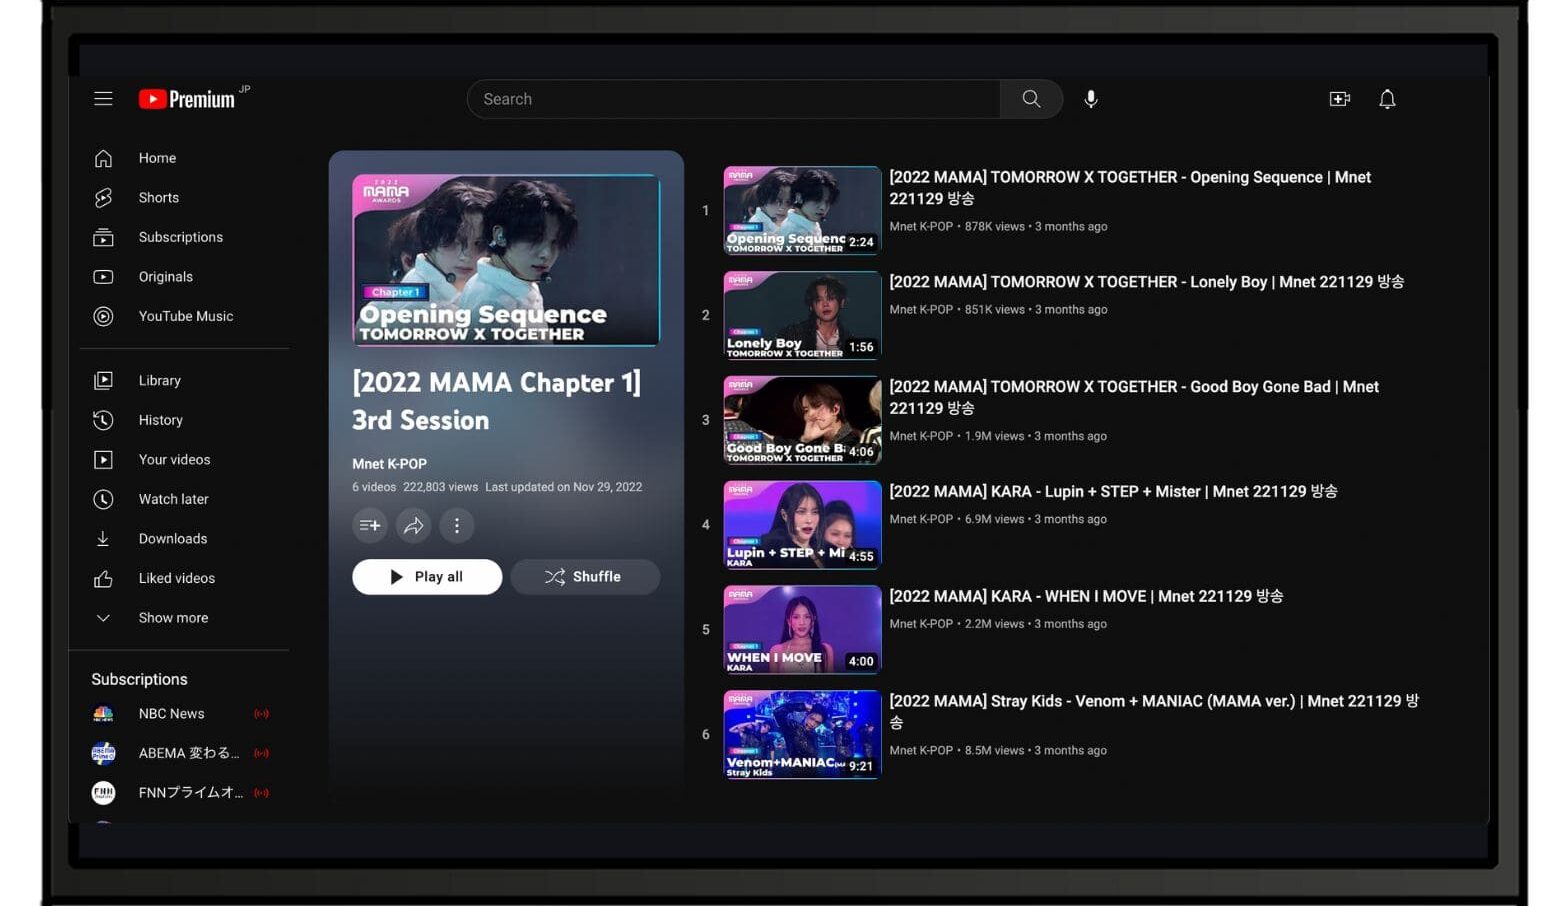Click the Watch later clock icon

pyautogui.click(x=103, y=499)
